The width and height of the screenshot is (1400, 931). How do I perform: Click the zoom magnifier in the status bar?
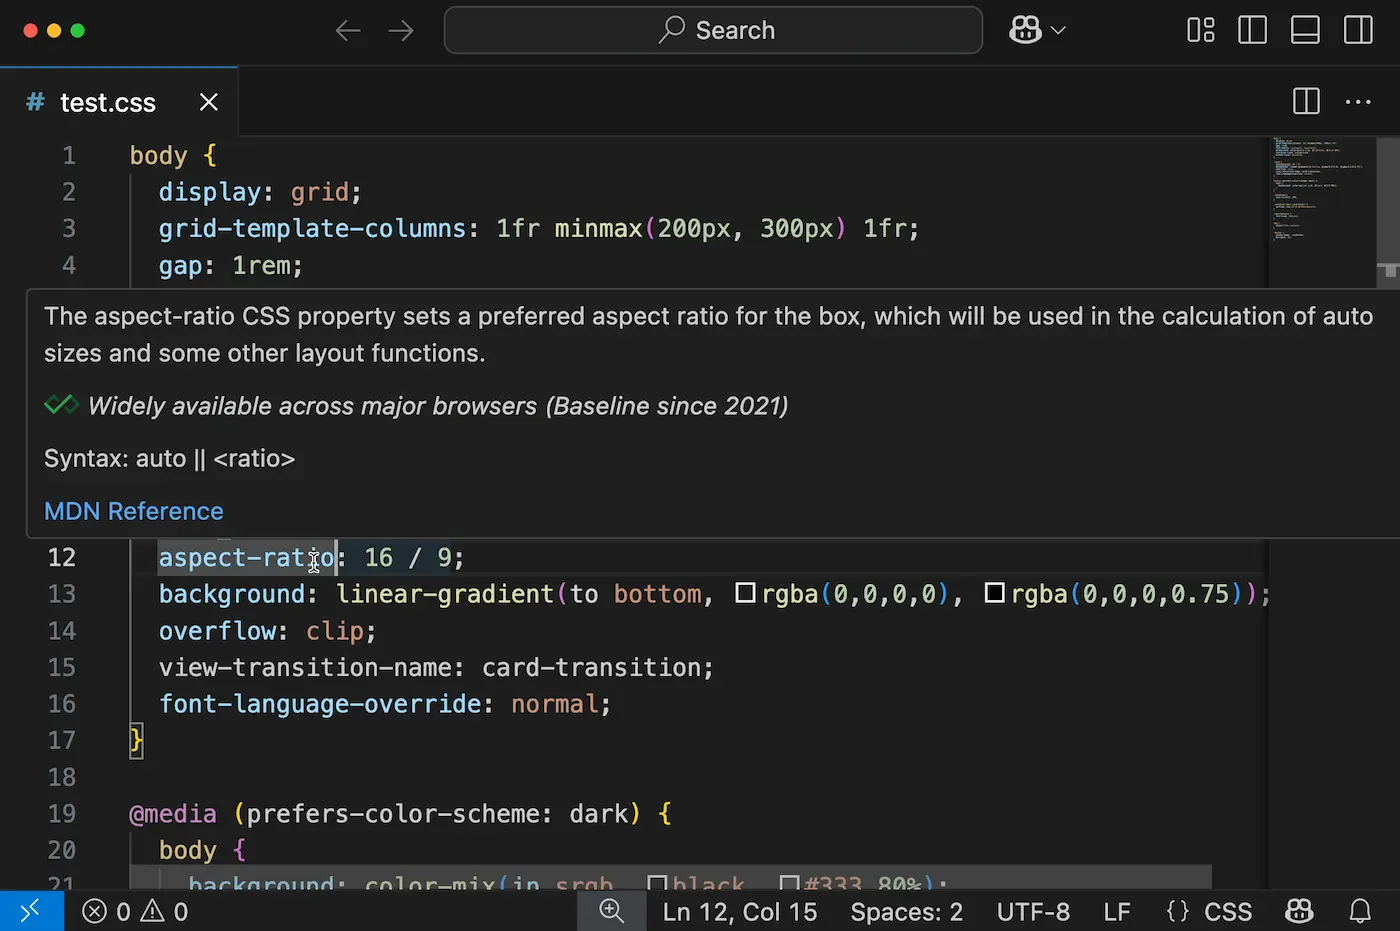pyautogui.click(x=611, y=911)
